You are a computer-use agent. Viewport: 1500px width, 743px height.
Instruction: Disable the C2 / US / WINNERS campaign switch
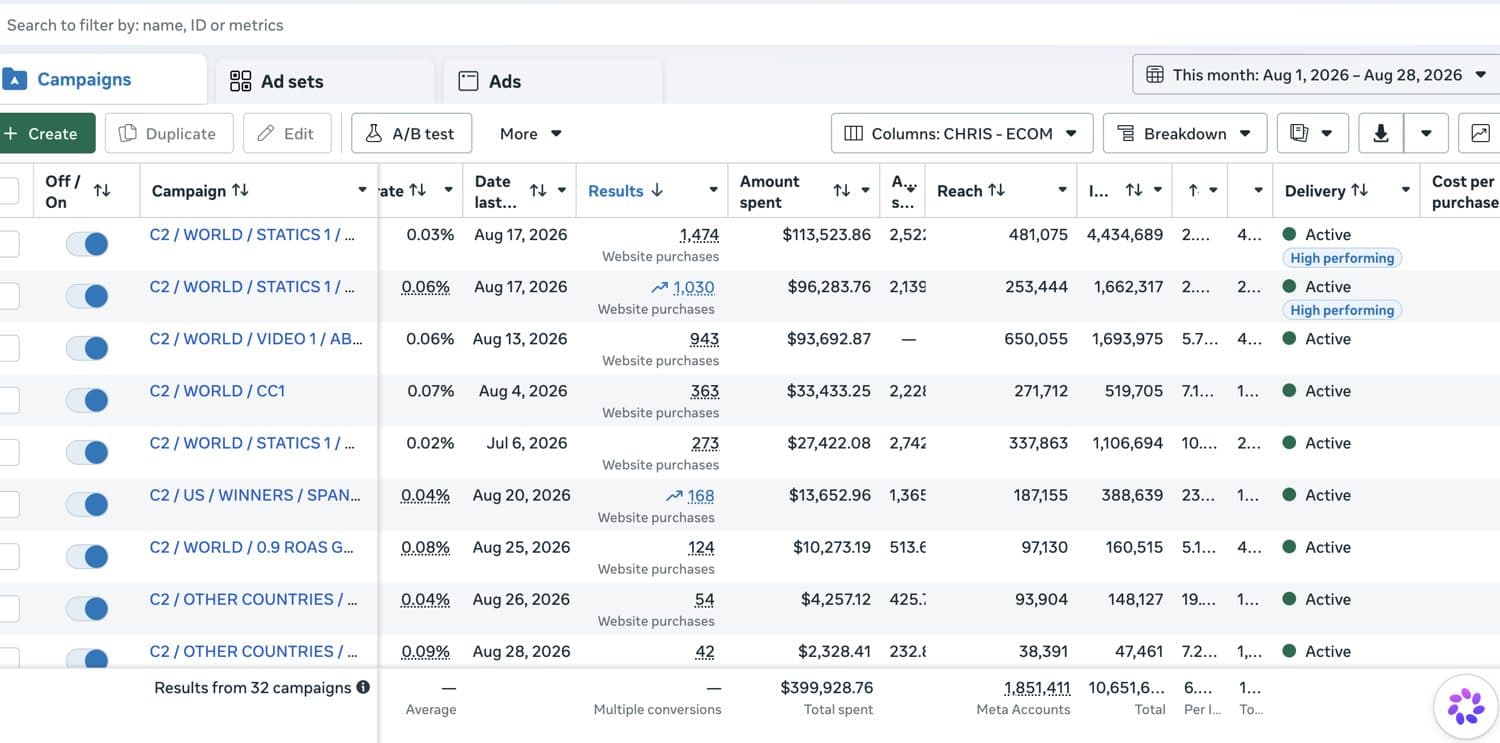[x=87, y=504]
